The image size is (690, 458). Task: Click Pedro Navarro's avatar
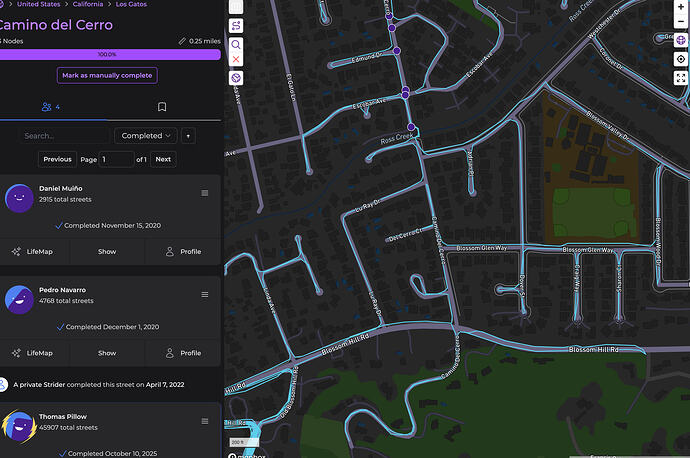pos(19,300)
